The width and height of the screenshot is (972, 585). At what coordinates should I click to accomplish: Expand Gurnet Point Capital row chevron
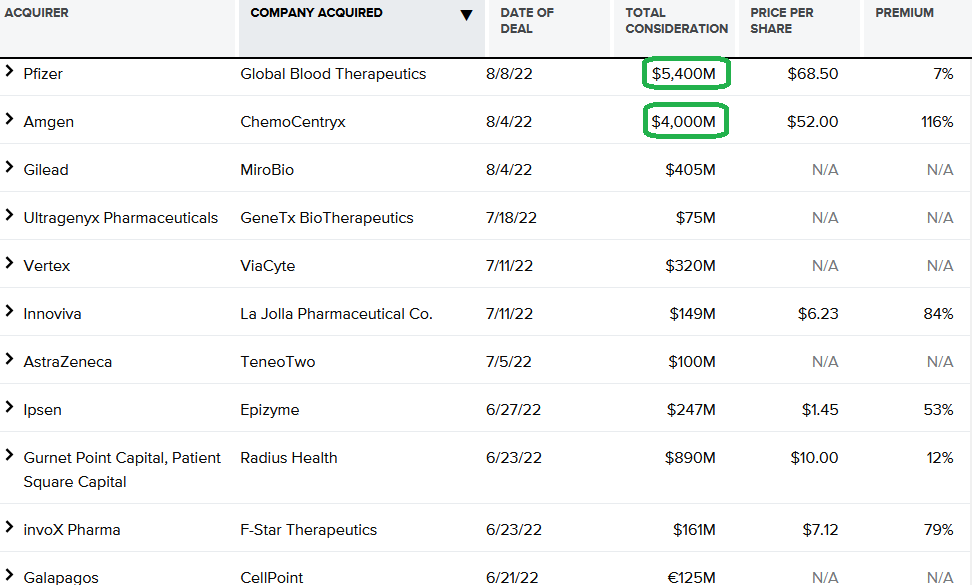(9, 455)
